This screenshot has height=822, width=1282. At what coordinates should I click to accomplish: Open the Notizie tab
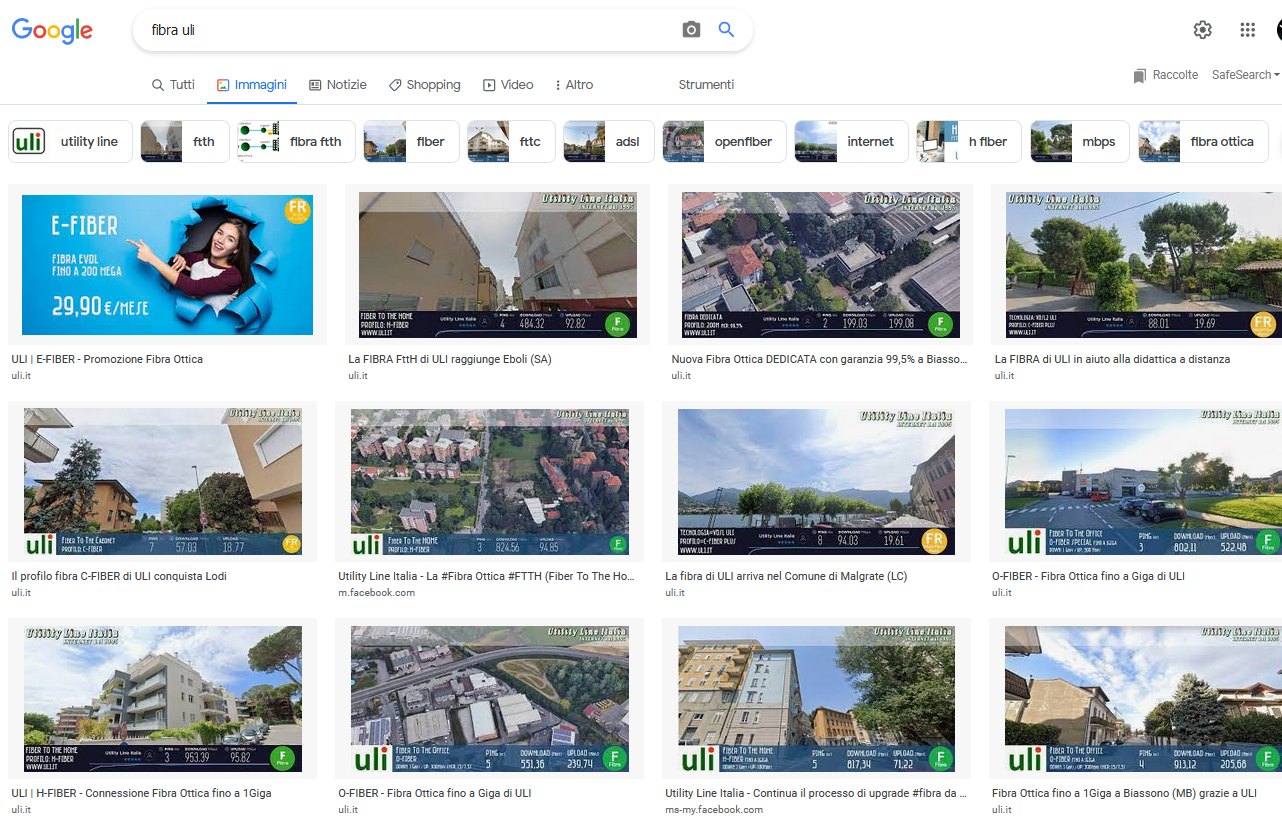[x=338, y=85]
